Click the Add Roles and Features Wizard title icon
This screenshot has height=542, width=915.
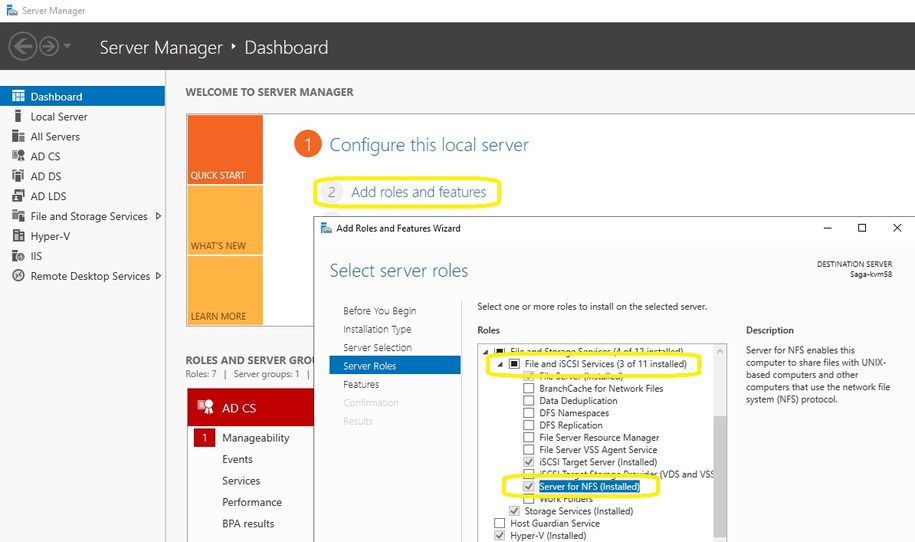pyautogui.click(x=326, y=228)
